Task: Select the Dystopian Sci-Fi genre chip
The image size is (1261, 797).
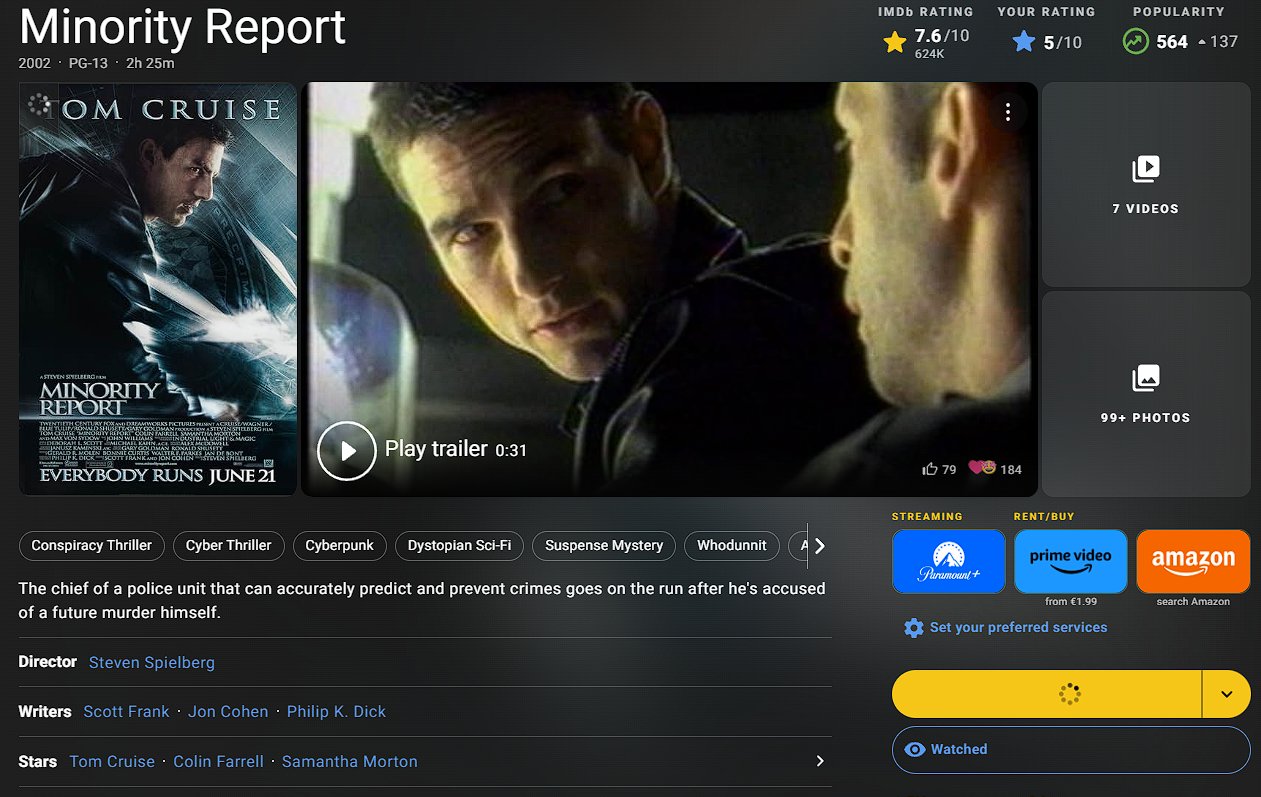Action: click(460, 545)
